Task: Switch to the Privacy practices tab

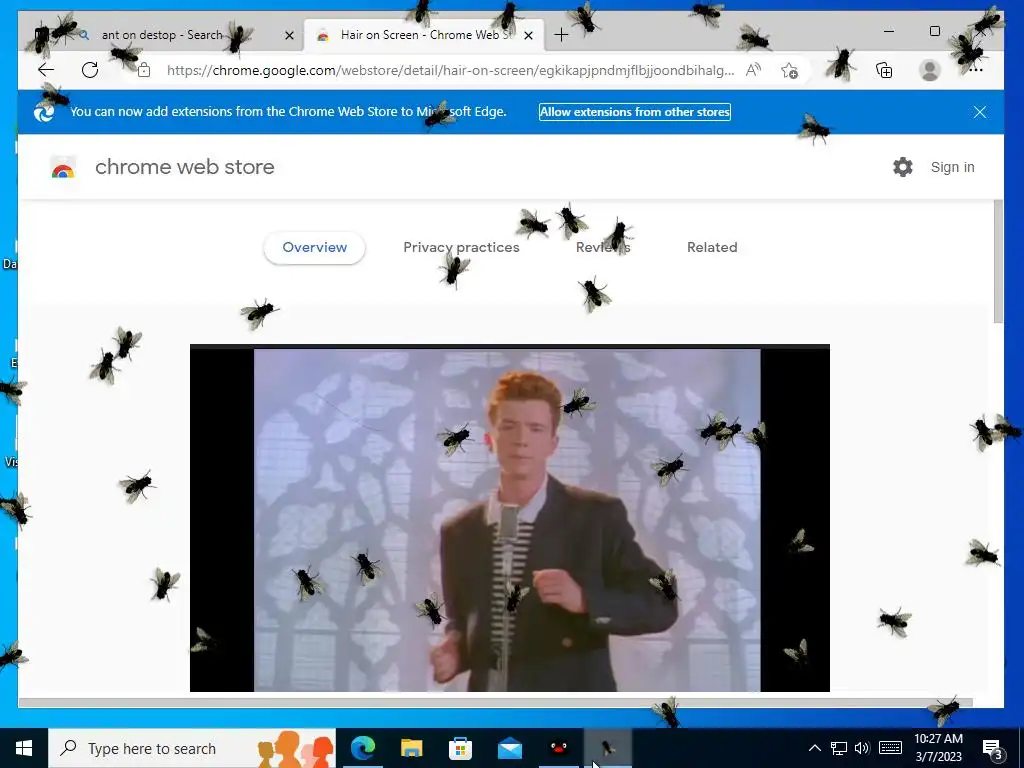Action: click(x=461, y=248)
